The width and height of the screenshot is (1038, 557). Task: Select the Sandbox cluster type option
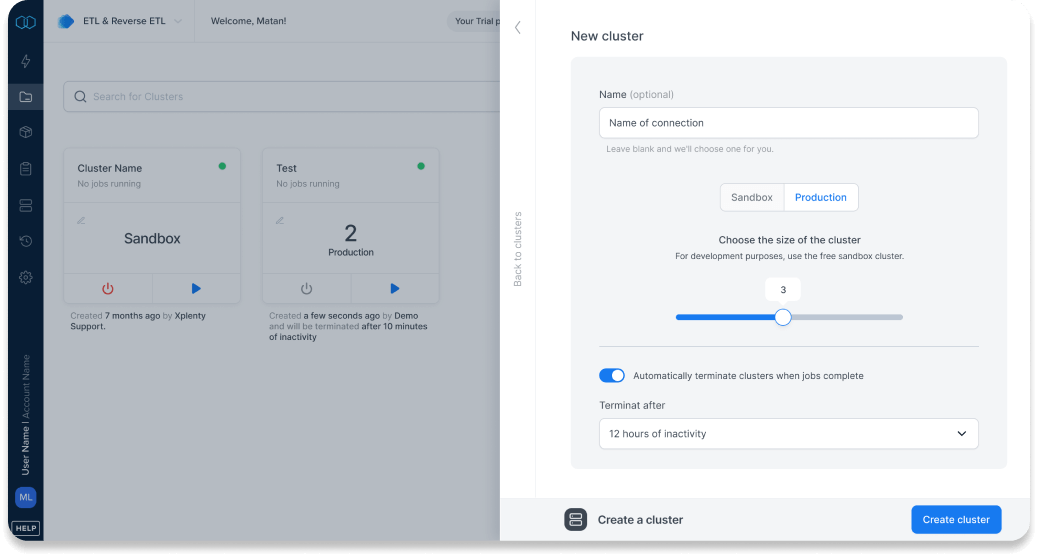[x=751, y=198]
